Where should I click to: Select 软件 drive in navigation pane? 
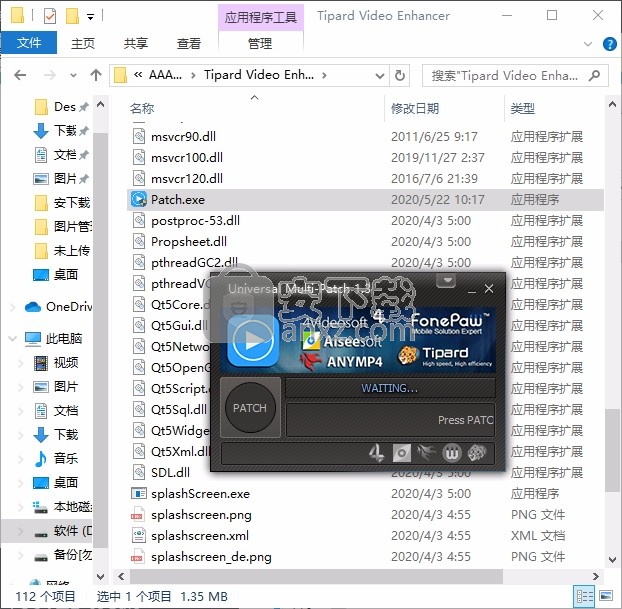(x=63, y=530)
